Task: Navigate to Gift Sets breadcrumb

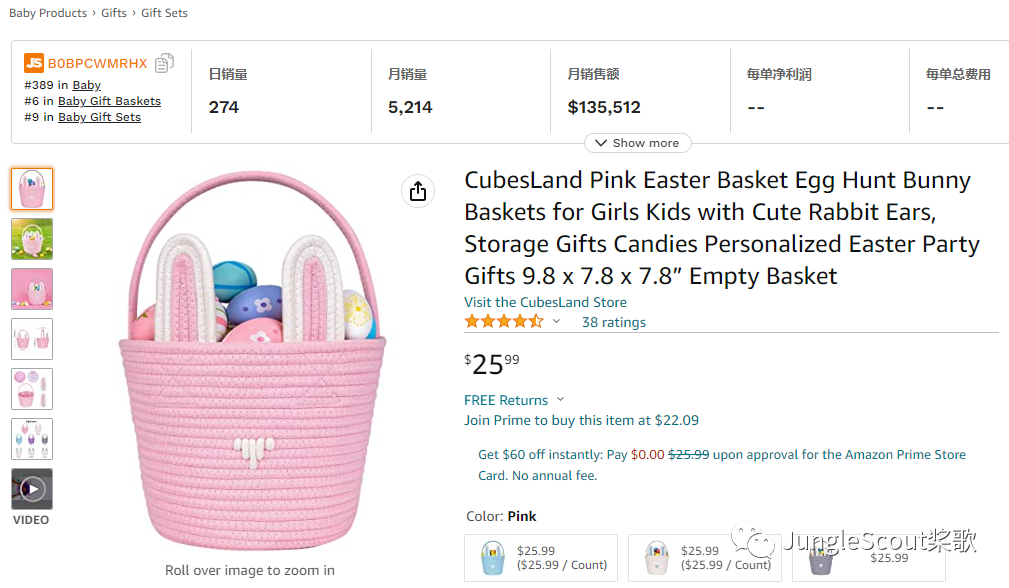Action: 164,13
